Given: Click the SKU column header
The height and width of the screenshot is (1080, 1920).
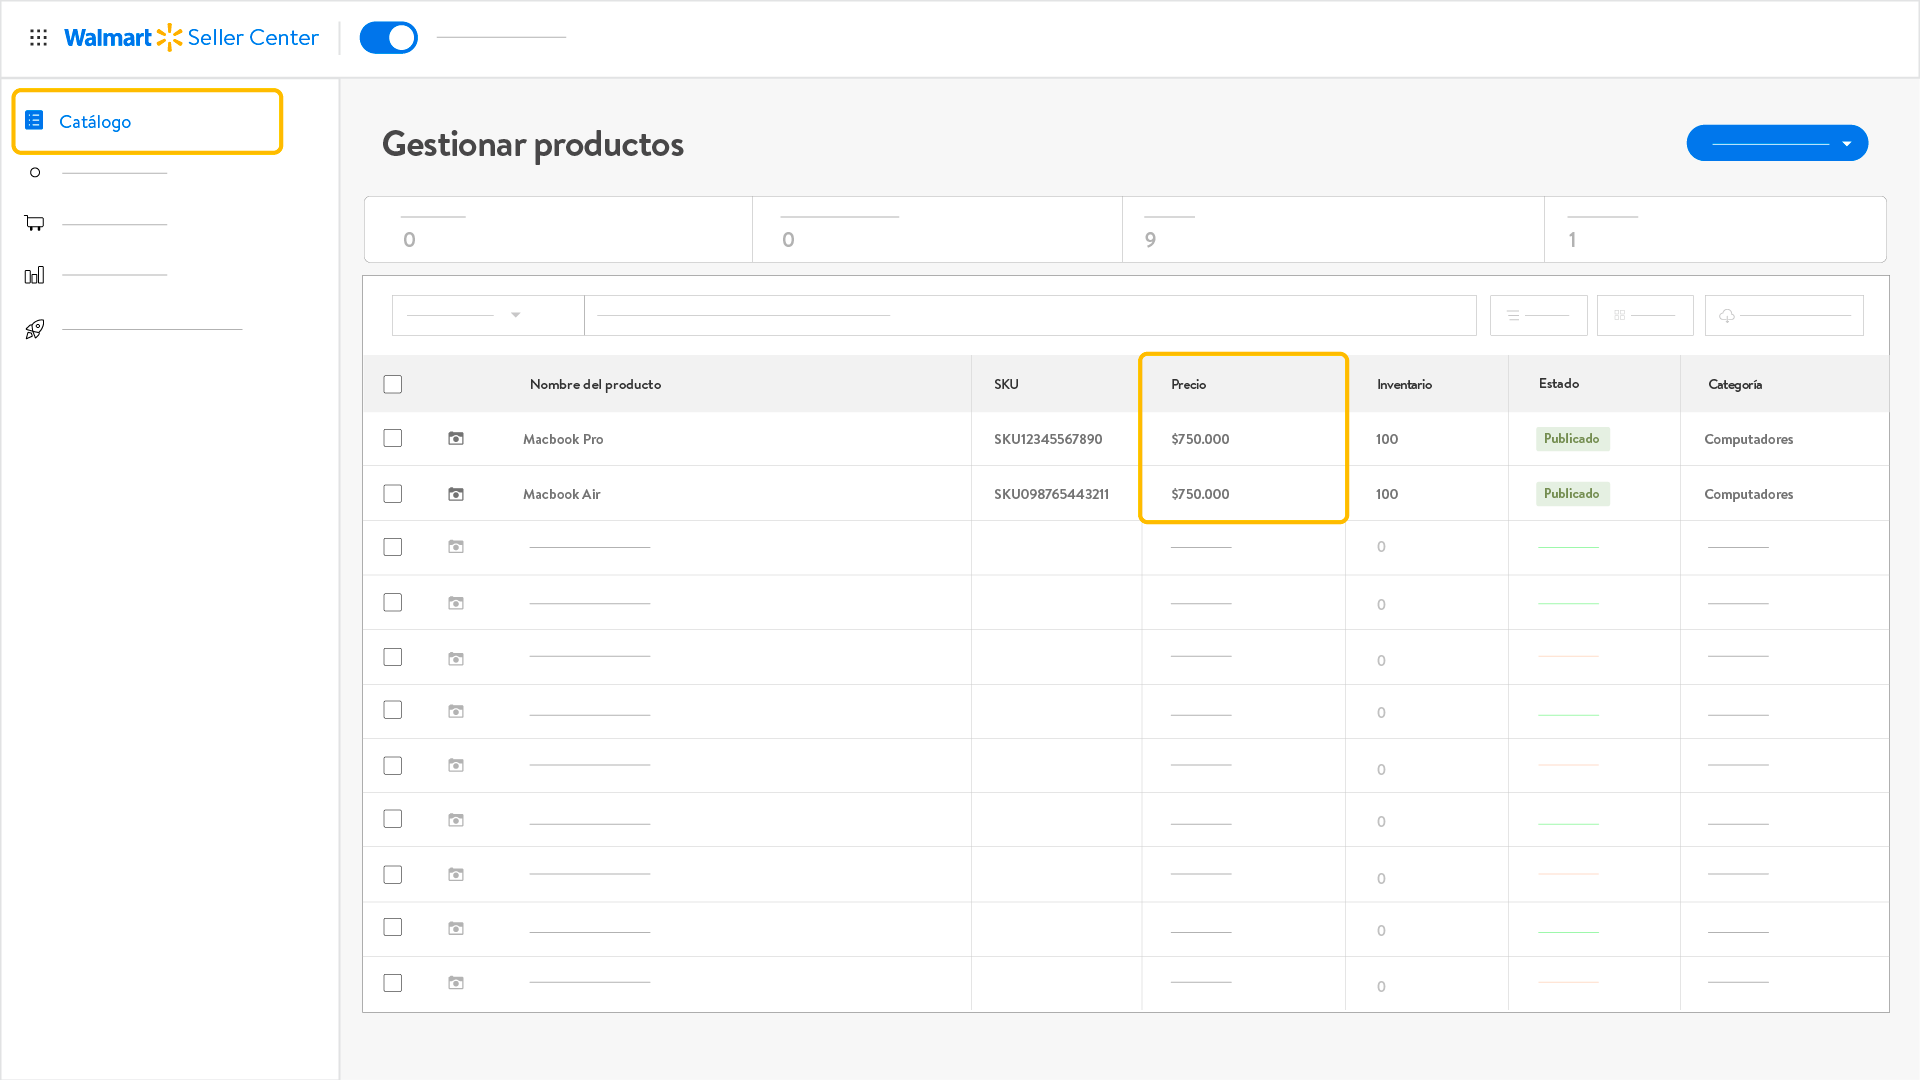Looking at the screenshot, I should pos(1006,384).
